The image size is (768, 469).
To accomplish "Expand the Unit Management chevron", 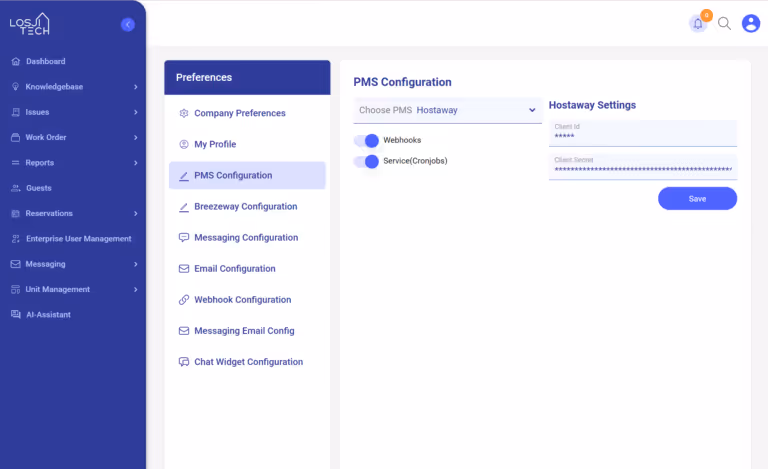I will click(x=136, y=290).
